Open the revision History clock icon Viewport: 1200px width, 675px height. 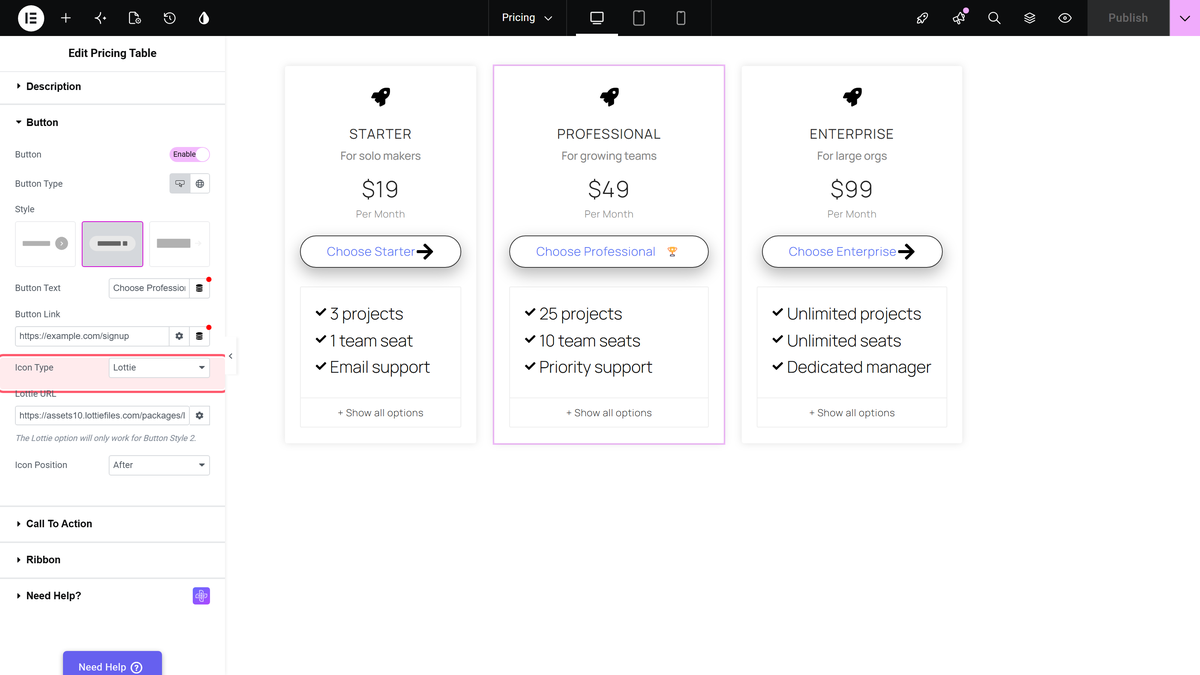click(x=170, y=18)
